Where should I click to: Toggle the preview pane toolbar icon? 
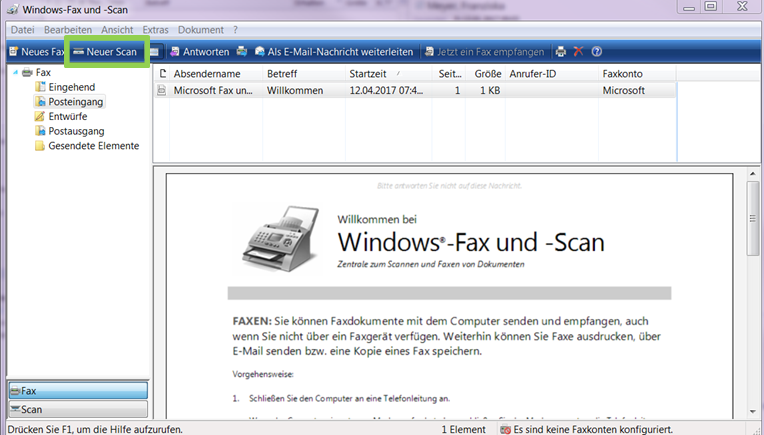click(154, 52)
